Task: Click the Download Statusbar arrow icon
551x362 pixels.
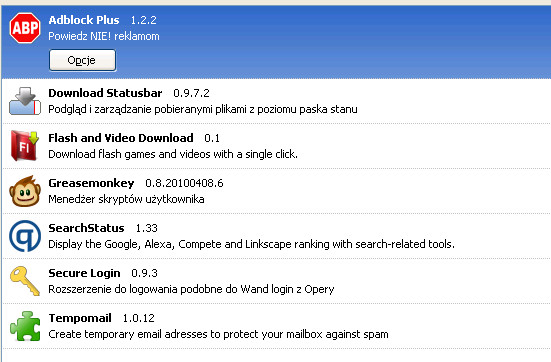Action: (x=25, y=101)
